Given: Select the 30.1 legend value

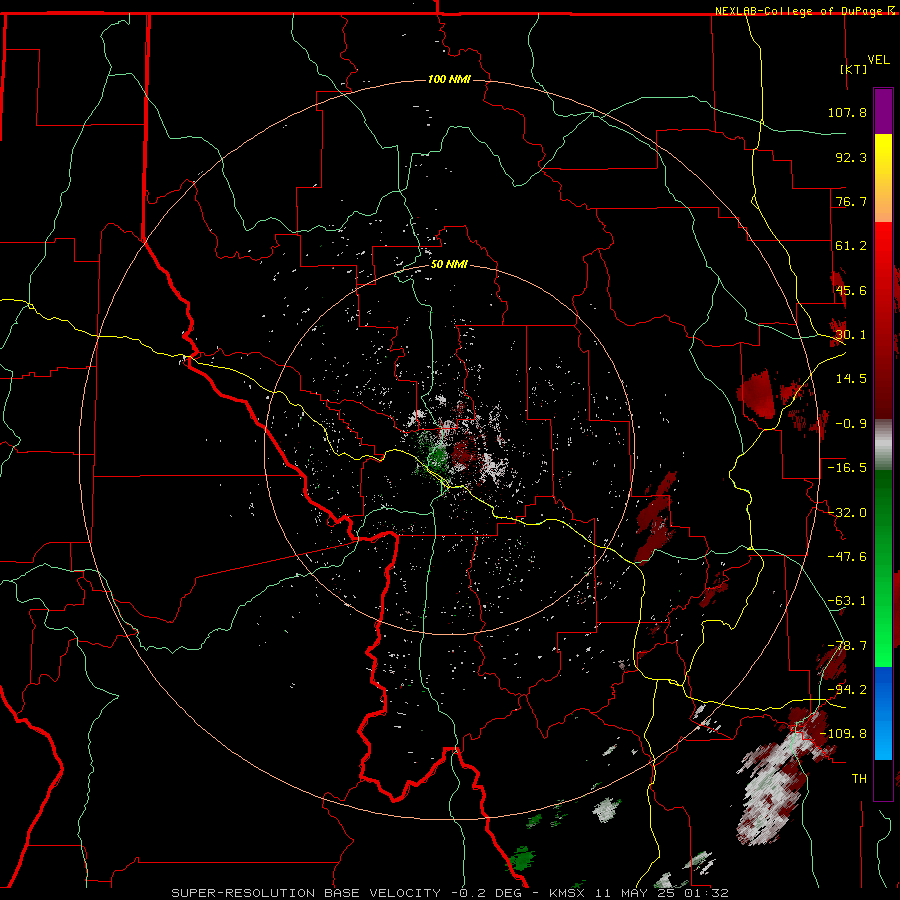Looking at the screenshot, I should [851, 335].
